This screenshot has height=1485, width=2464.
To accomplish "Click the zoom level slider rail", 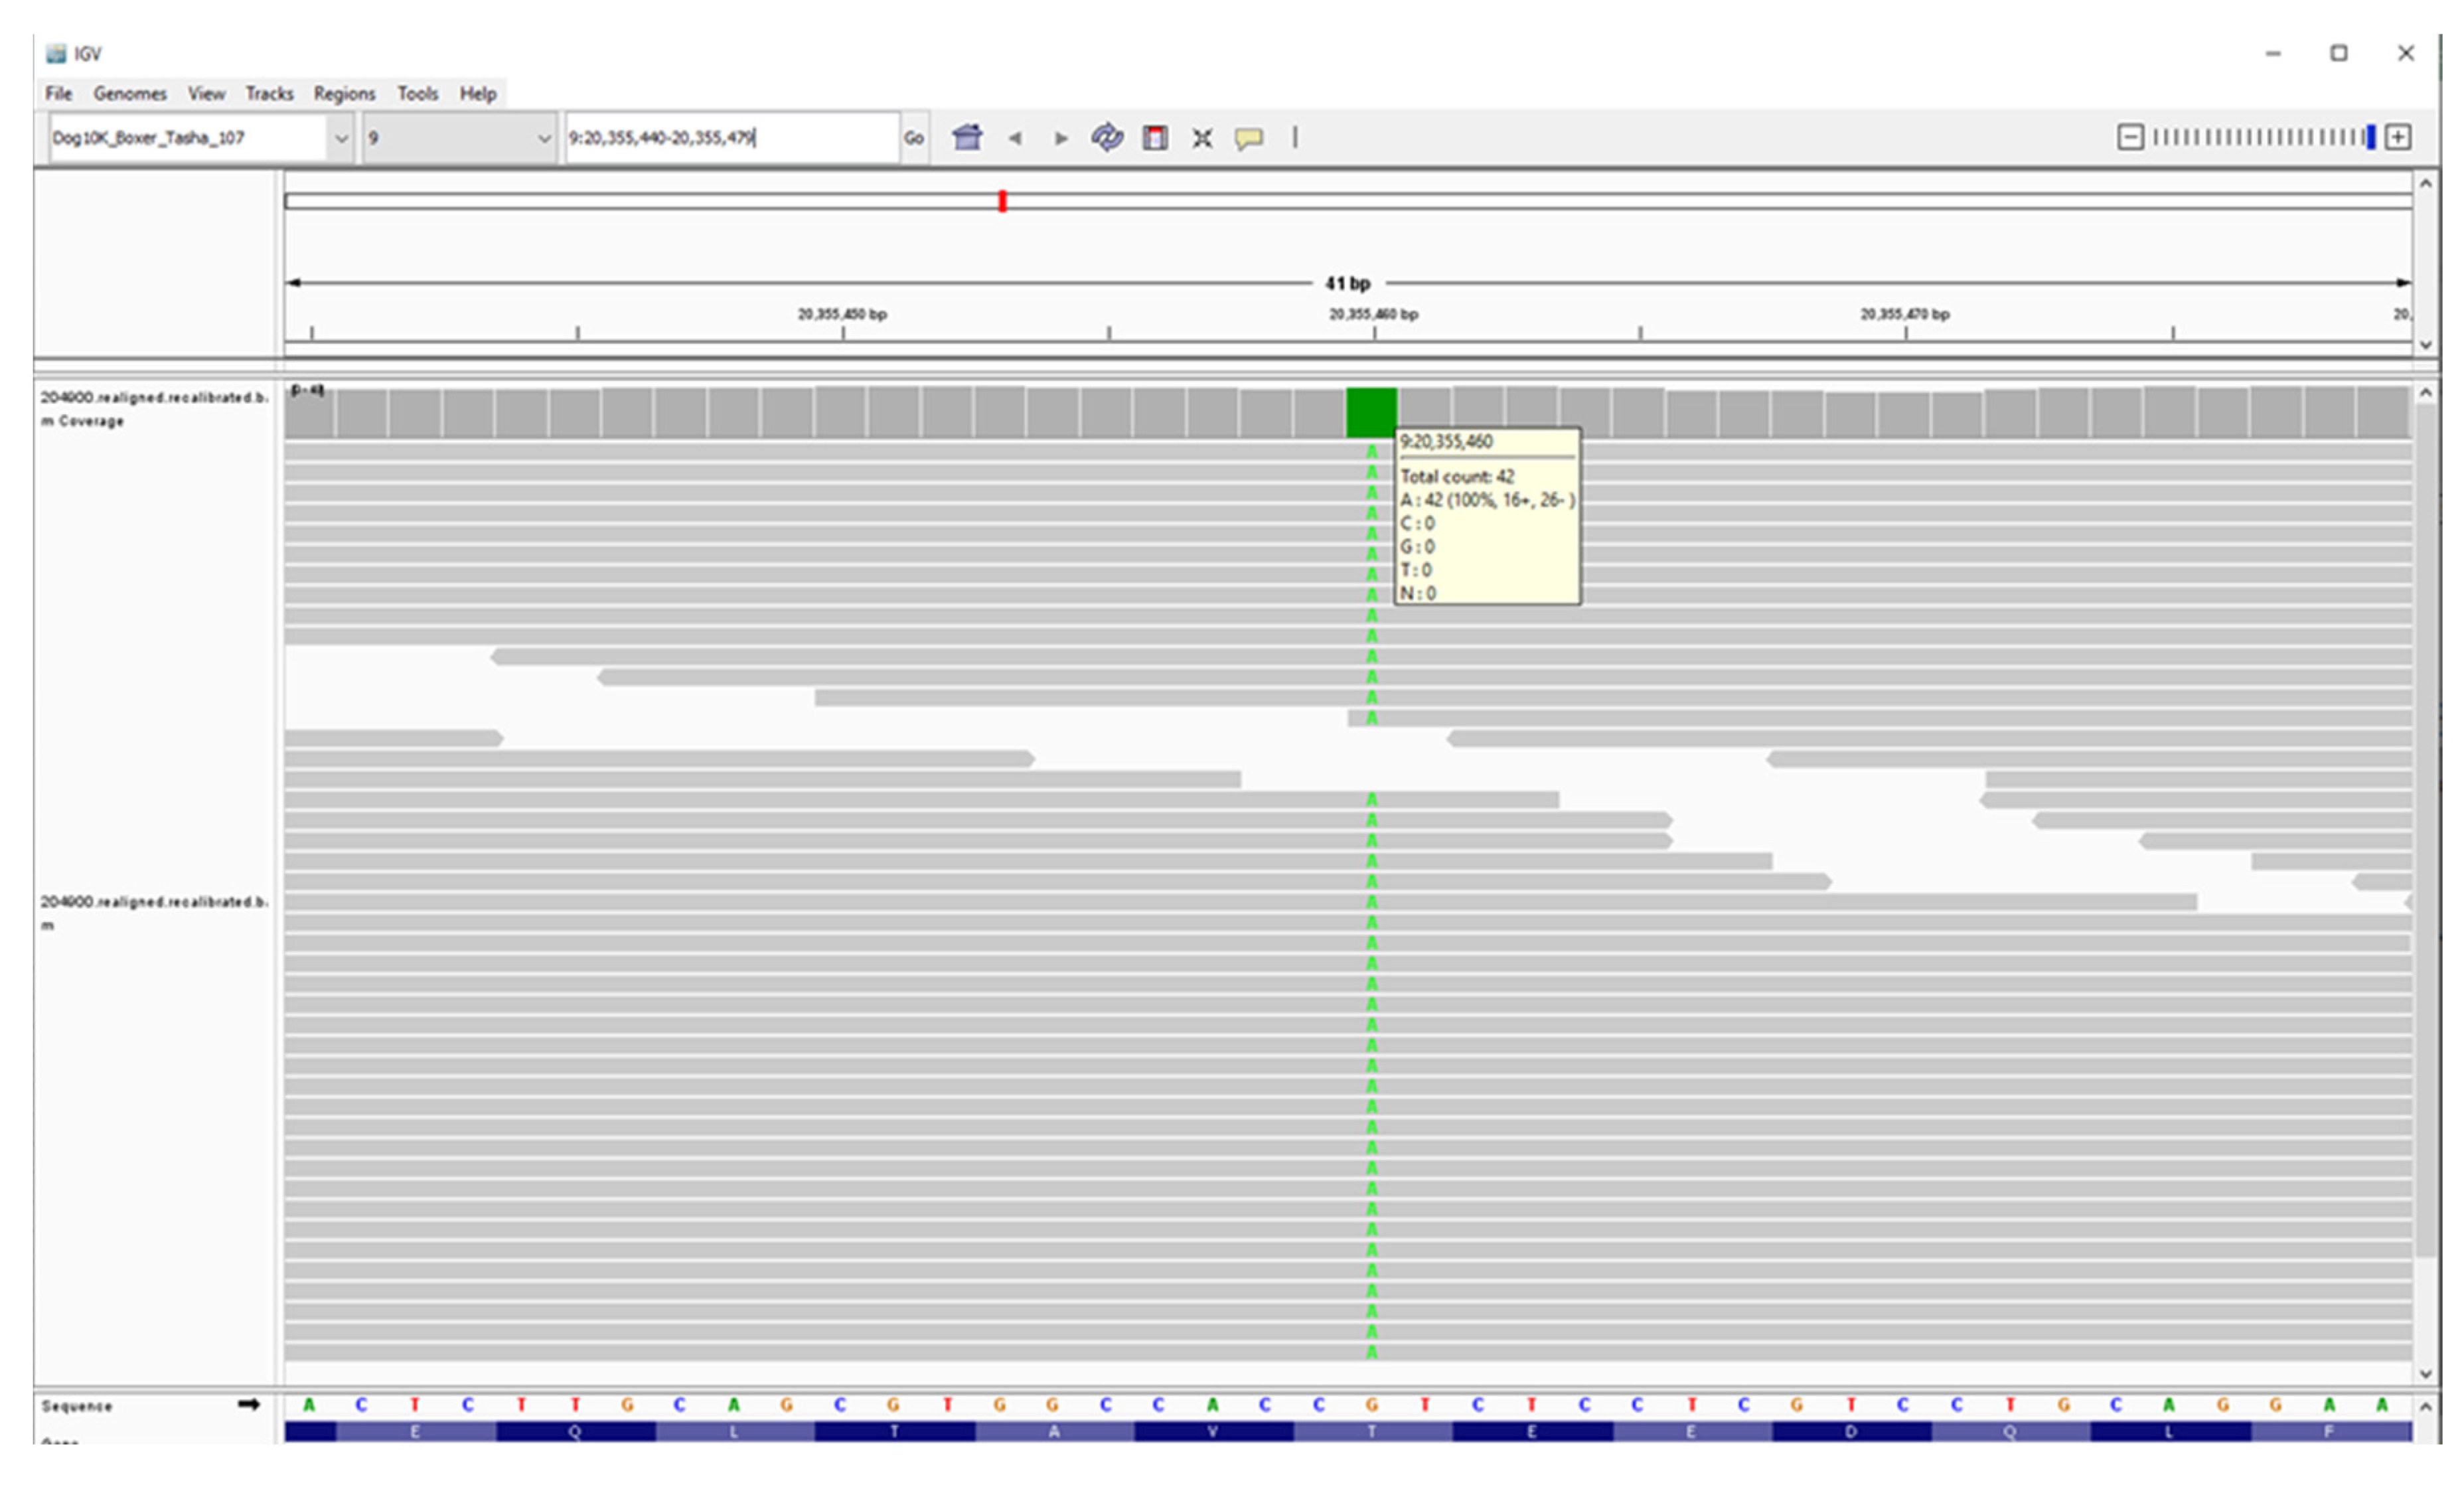I will pos(2260,137).
